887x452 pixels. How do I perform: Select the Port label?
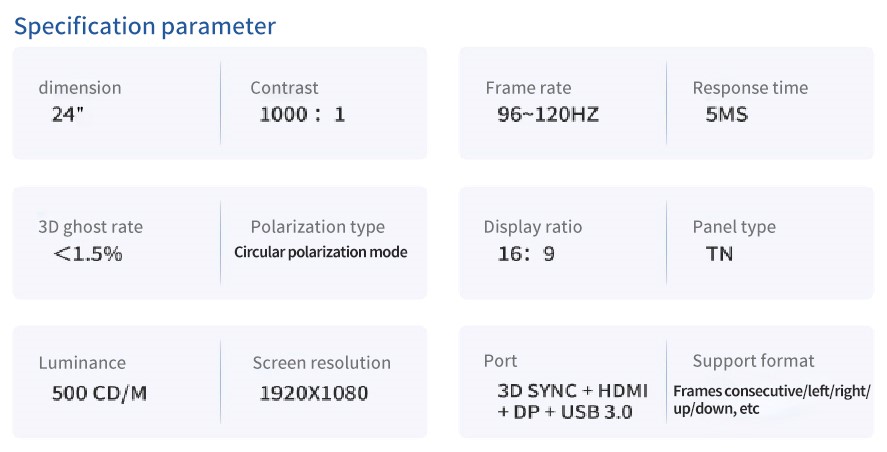501,361
